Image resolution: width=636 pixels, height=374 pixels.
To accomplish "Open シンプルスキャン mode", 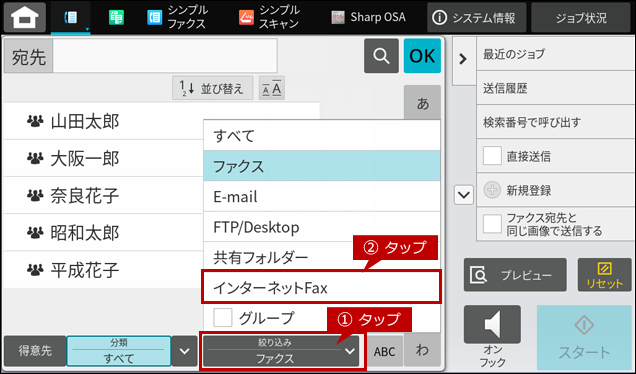I will pyautogui.click(x=269, y=17).
